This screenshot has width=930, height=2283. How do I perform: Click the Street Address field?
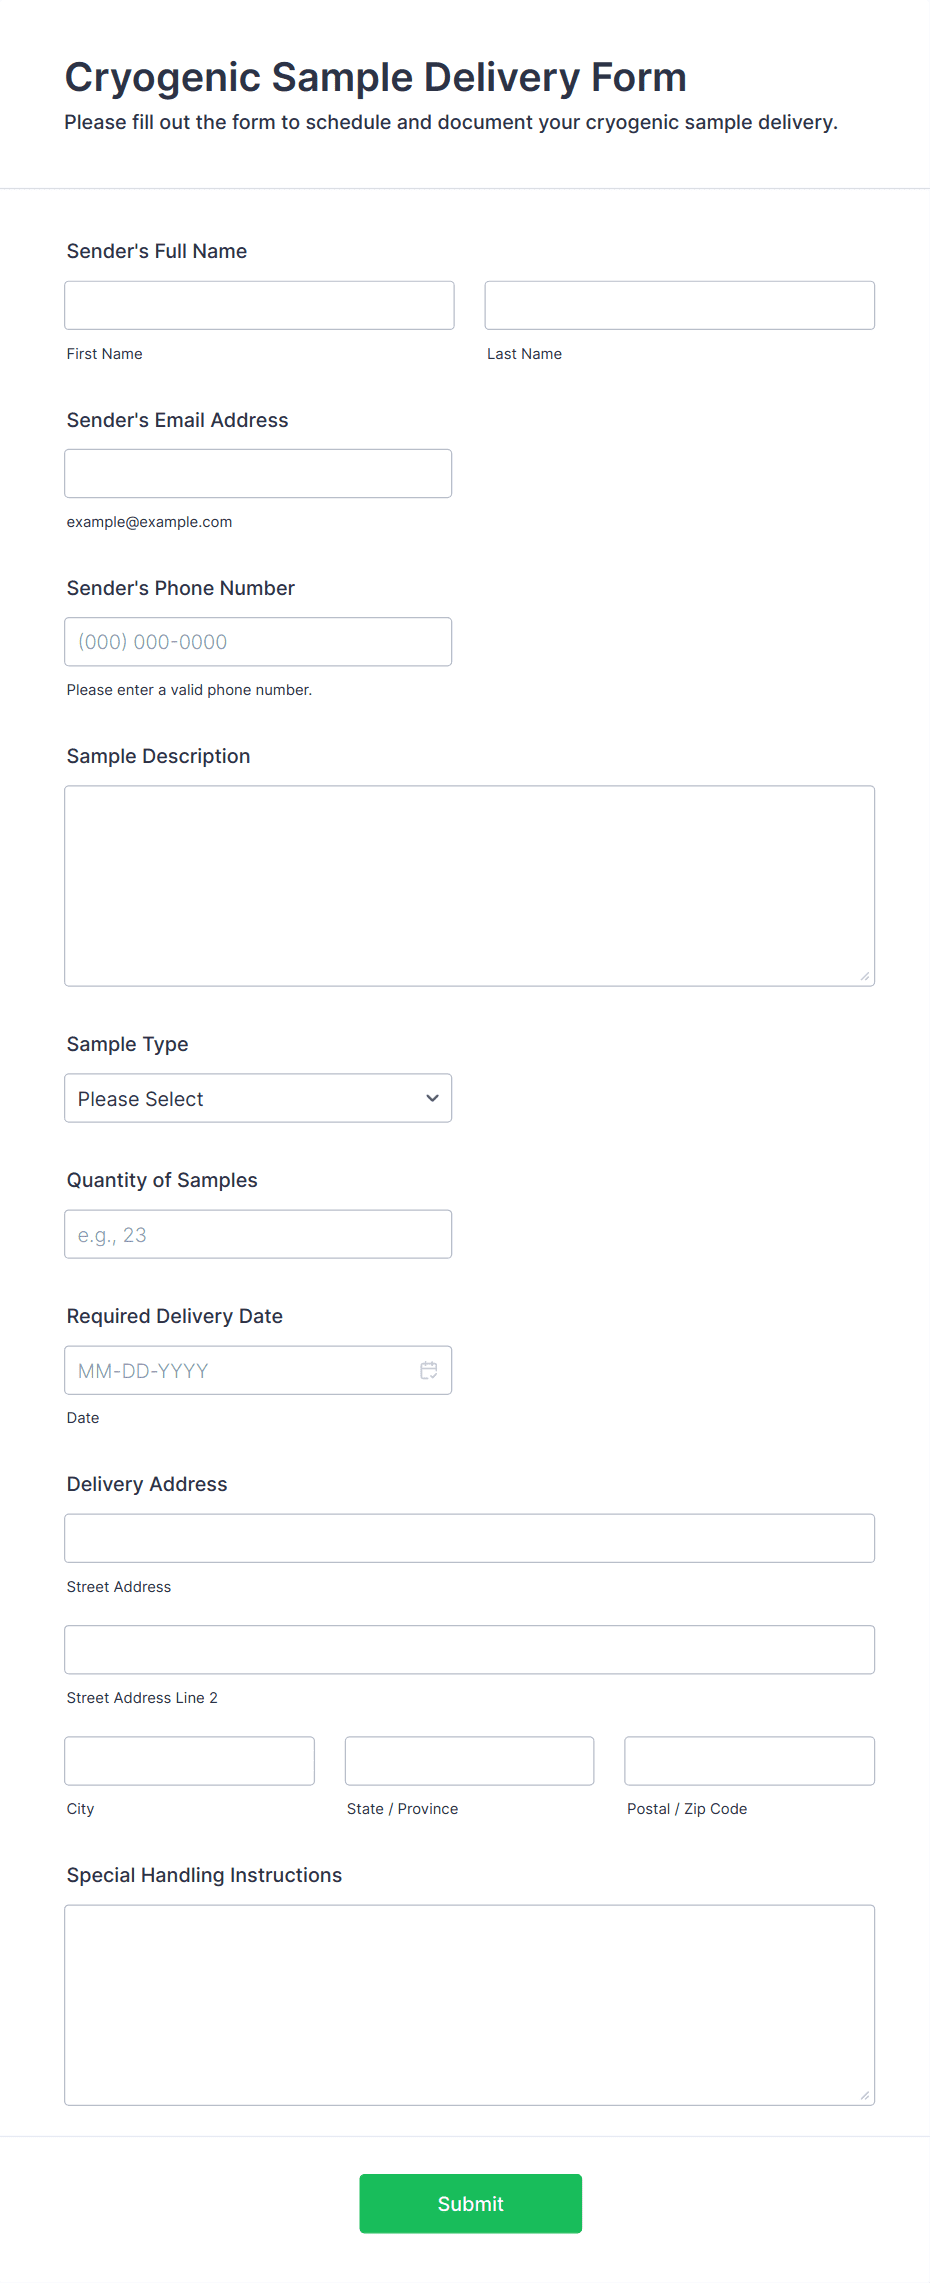(x=469, y=1538)
